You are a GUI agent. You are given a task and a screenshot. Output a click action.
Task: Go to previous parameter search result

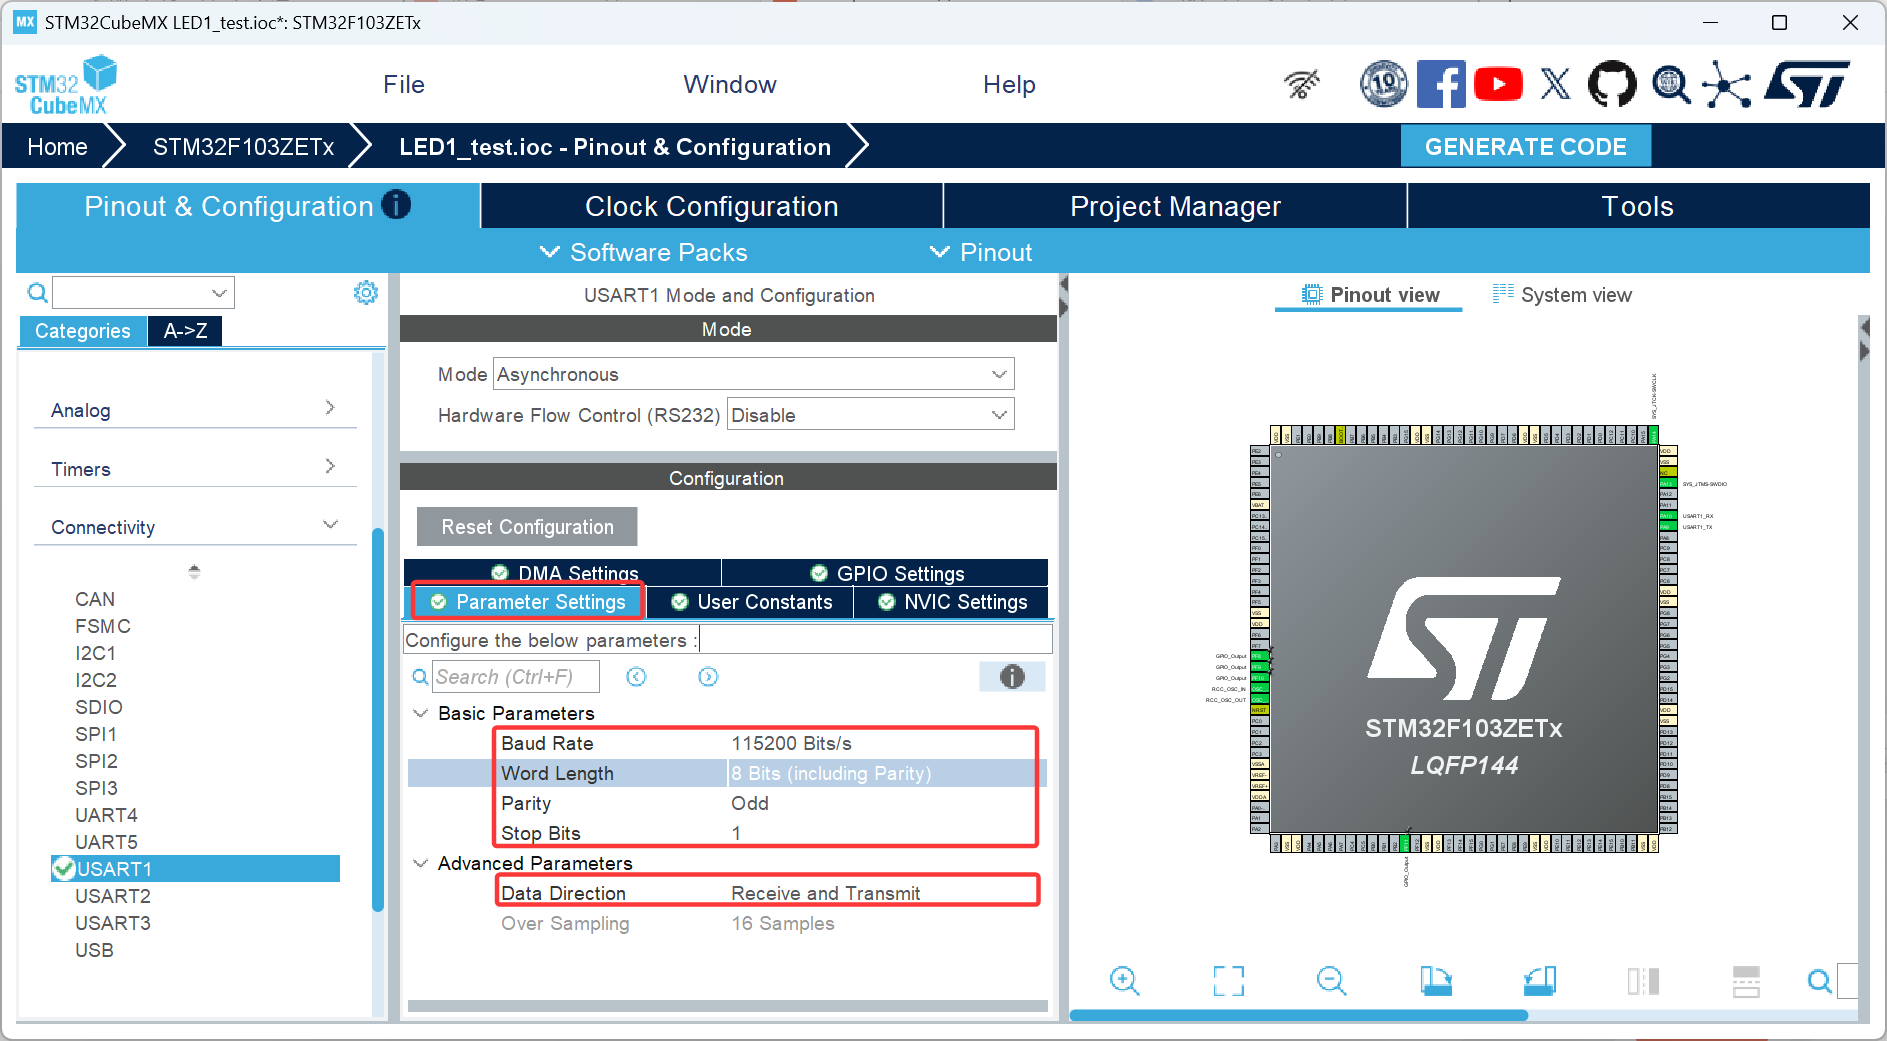click(x=636, y=677)
